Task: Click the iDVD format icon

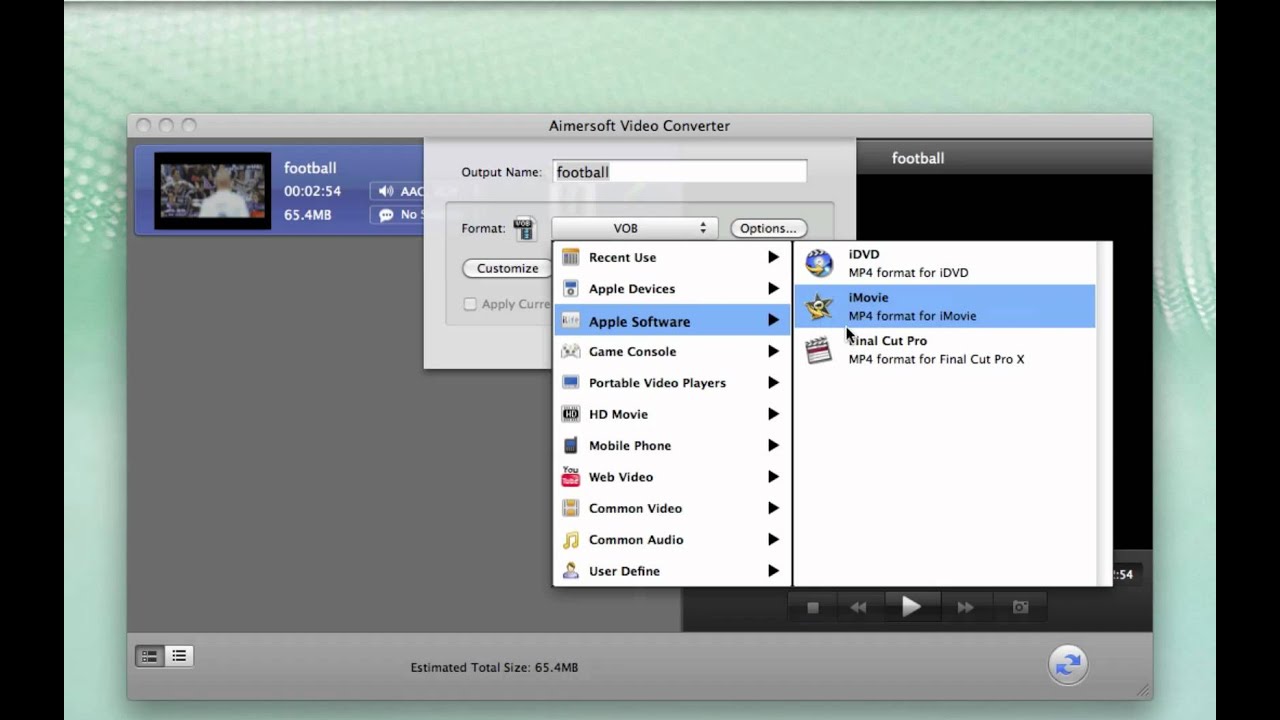Action: pos(819,263)
